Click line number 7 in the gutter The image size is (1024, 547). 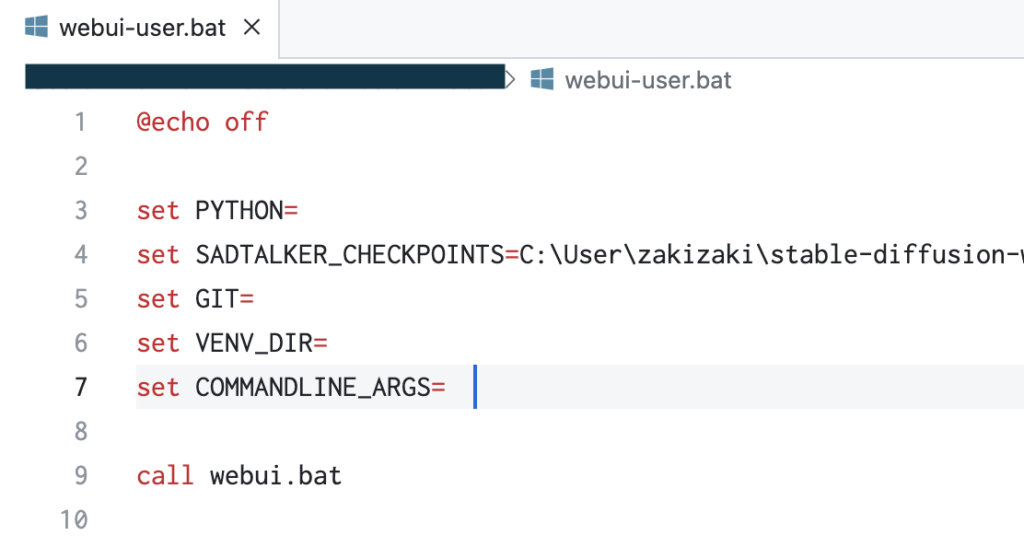coord(80,387)
